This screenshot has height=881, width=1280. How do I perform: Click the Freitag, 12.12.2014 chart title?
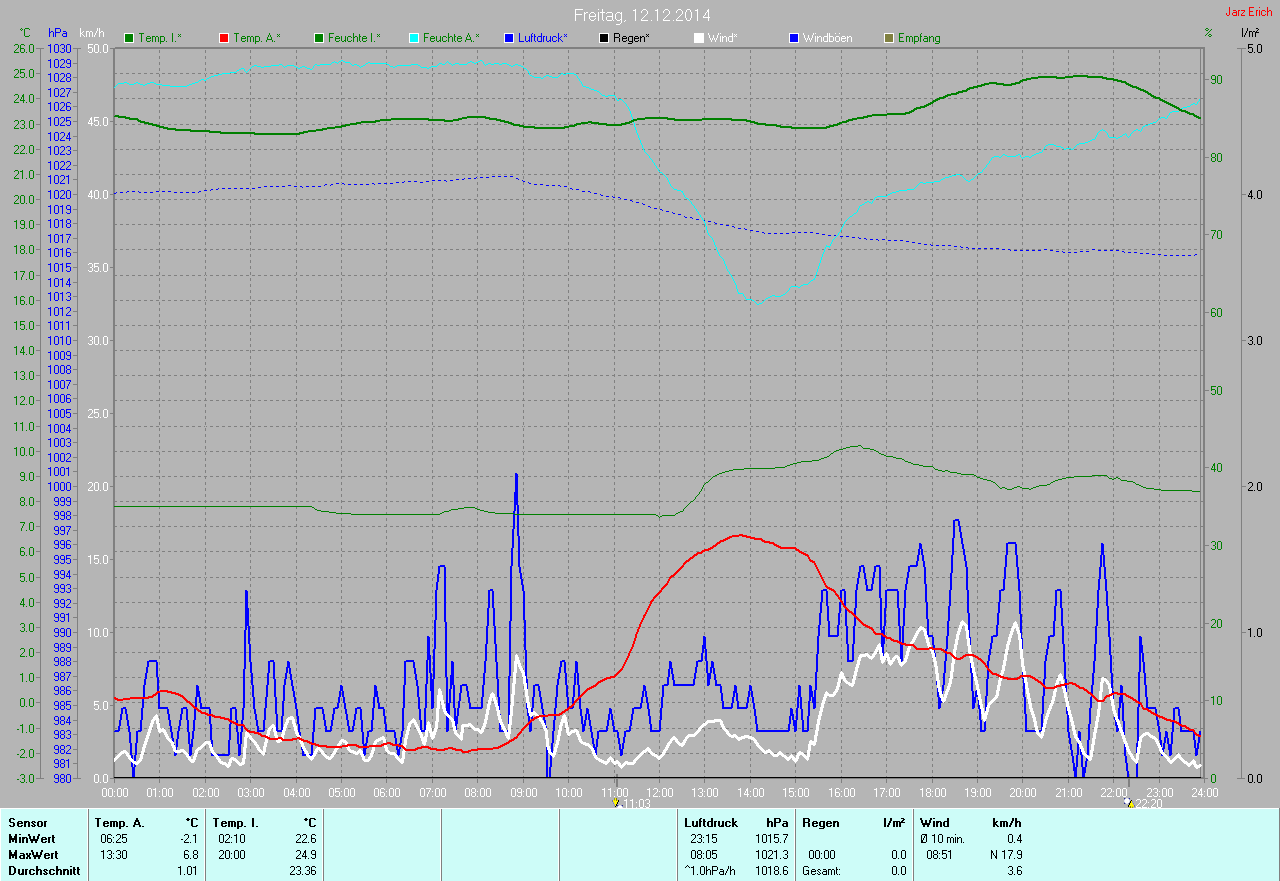pyautogui.click(x=642, y=15)
